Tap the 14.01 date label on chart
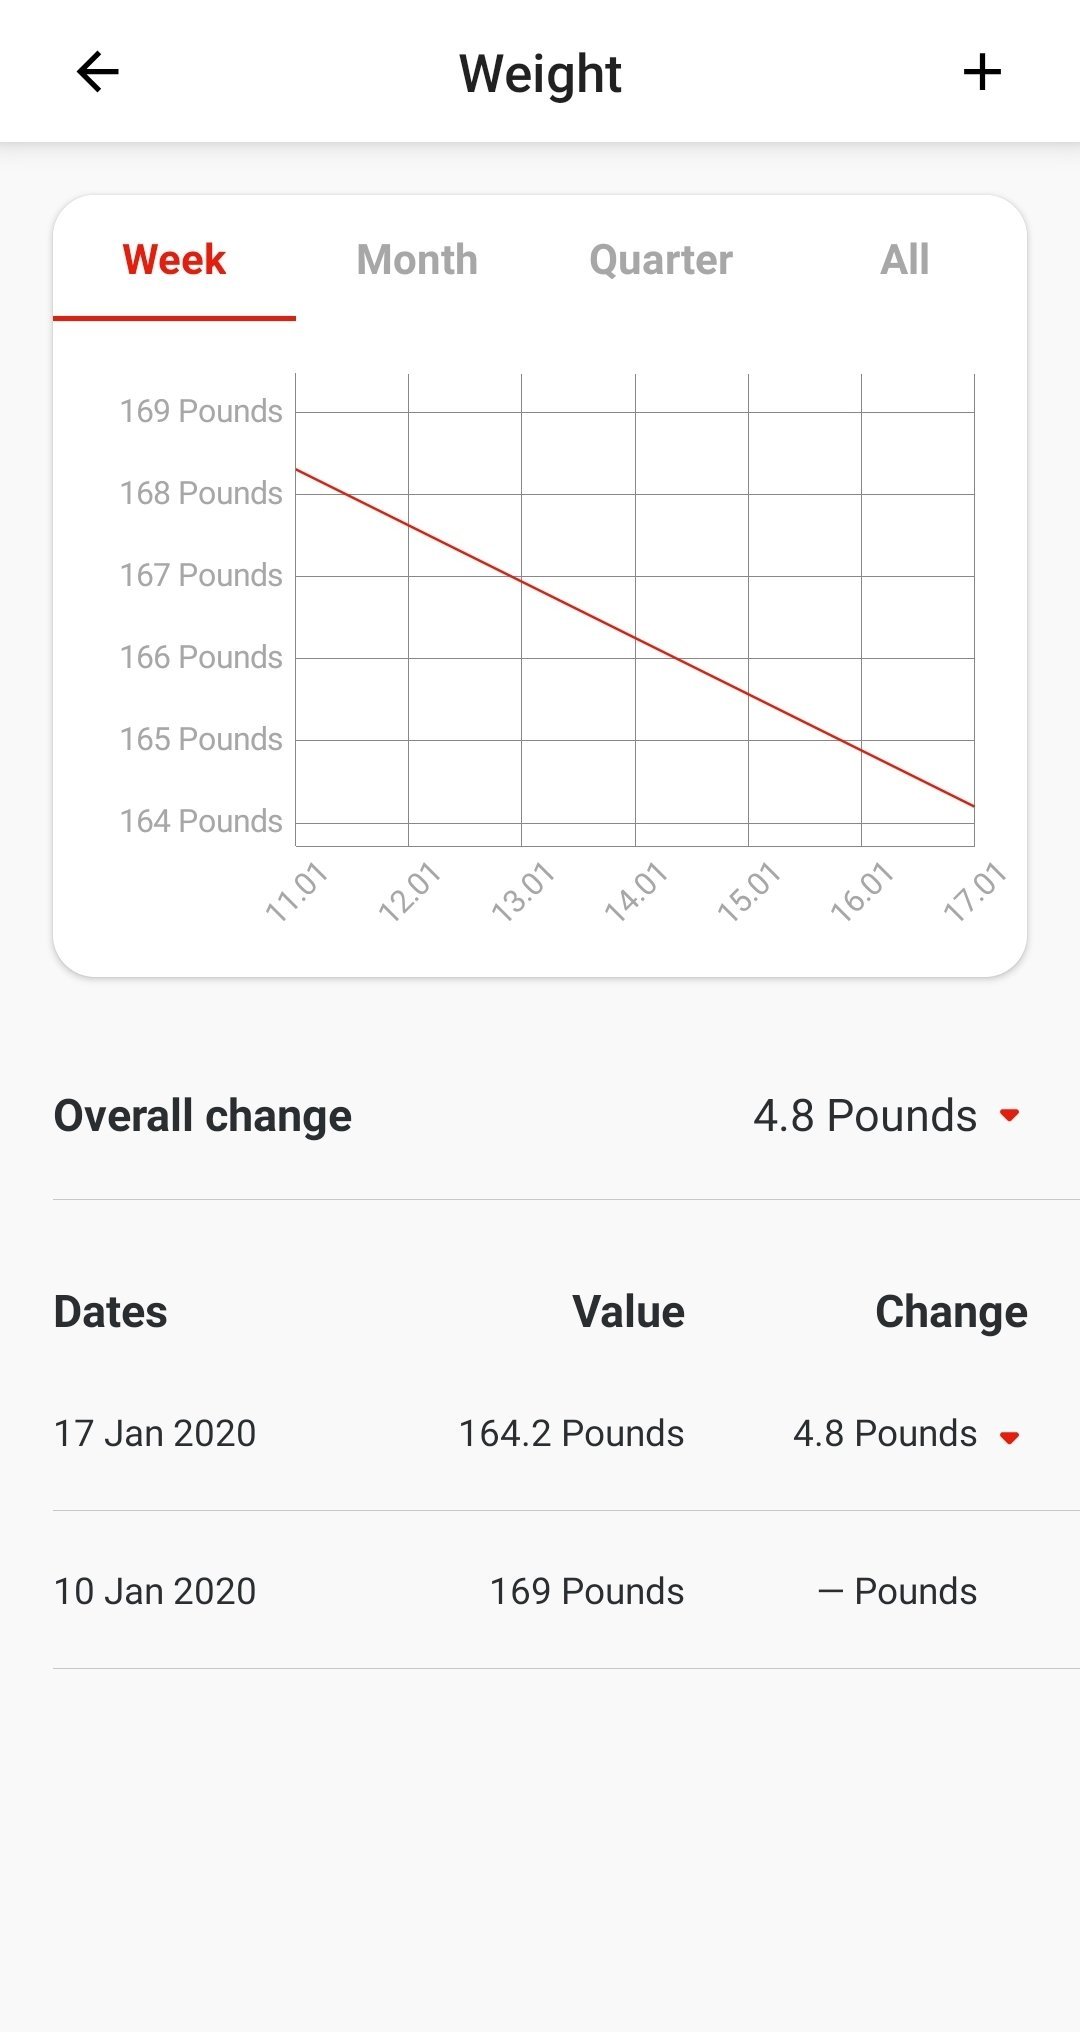This screenshot has width=1080, height=2032. point(635,891)
